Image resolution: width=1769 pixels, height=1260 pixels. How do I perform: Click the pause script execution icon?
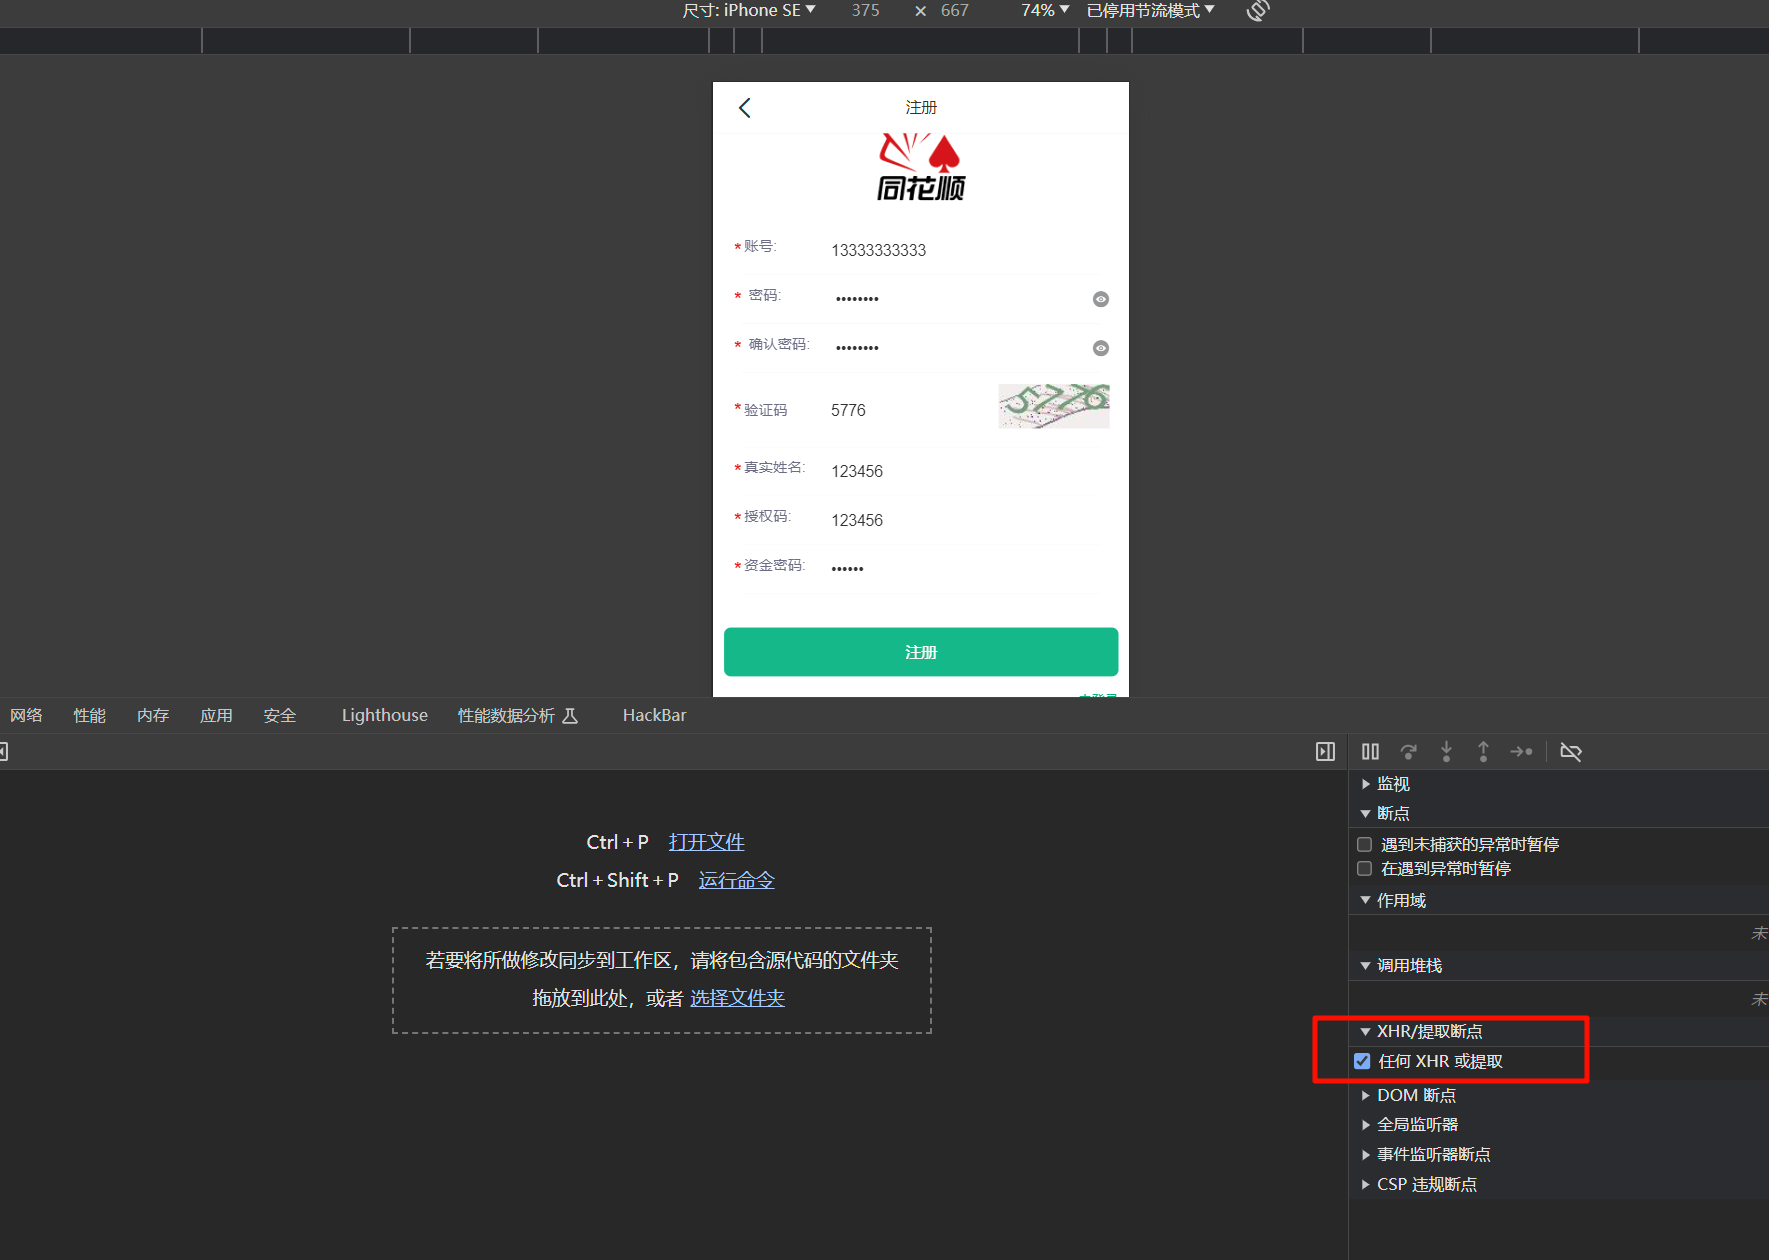pos(1370,751)
